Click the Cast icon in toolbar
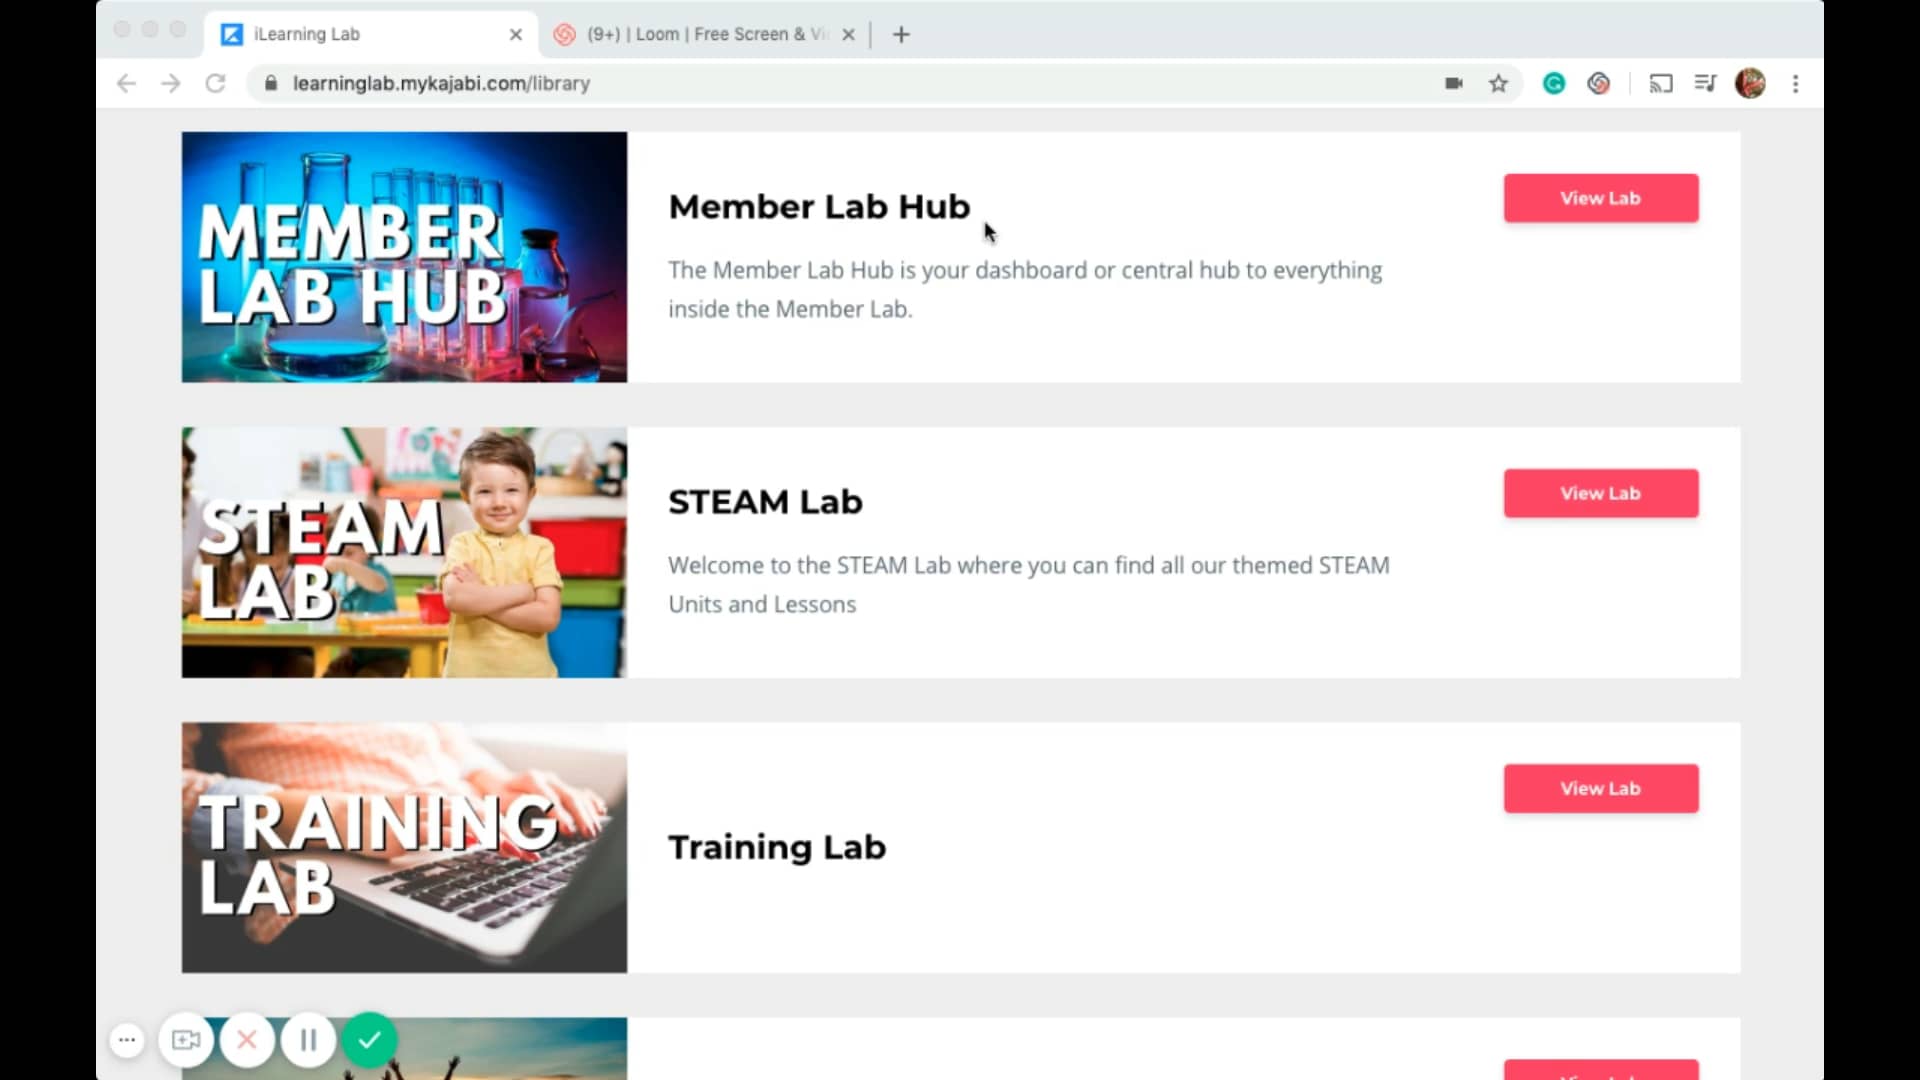Viewport: 1920px width, 1080px height. [1661, 84]
